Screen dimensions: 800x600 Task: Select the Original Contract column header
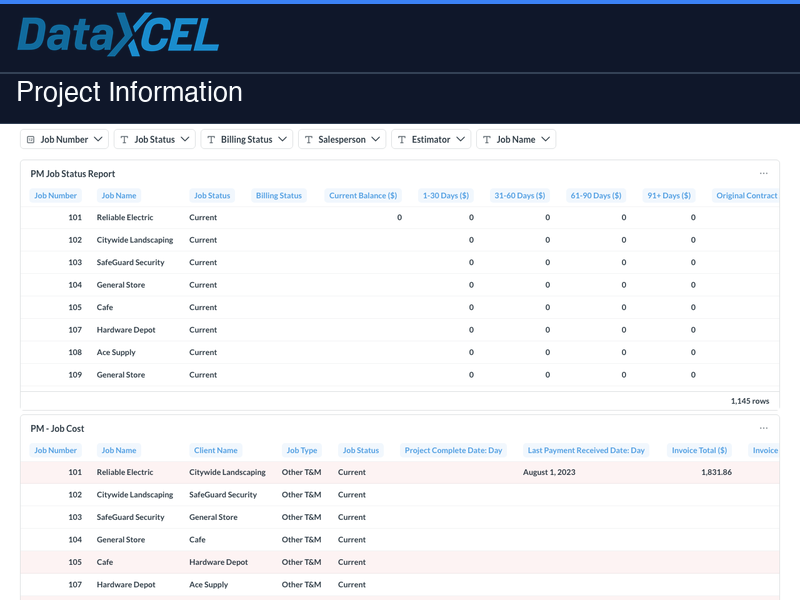[x=745, y=195]
